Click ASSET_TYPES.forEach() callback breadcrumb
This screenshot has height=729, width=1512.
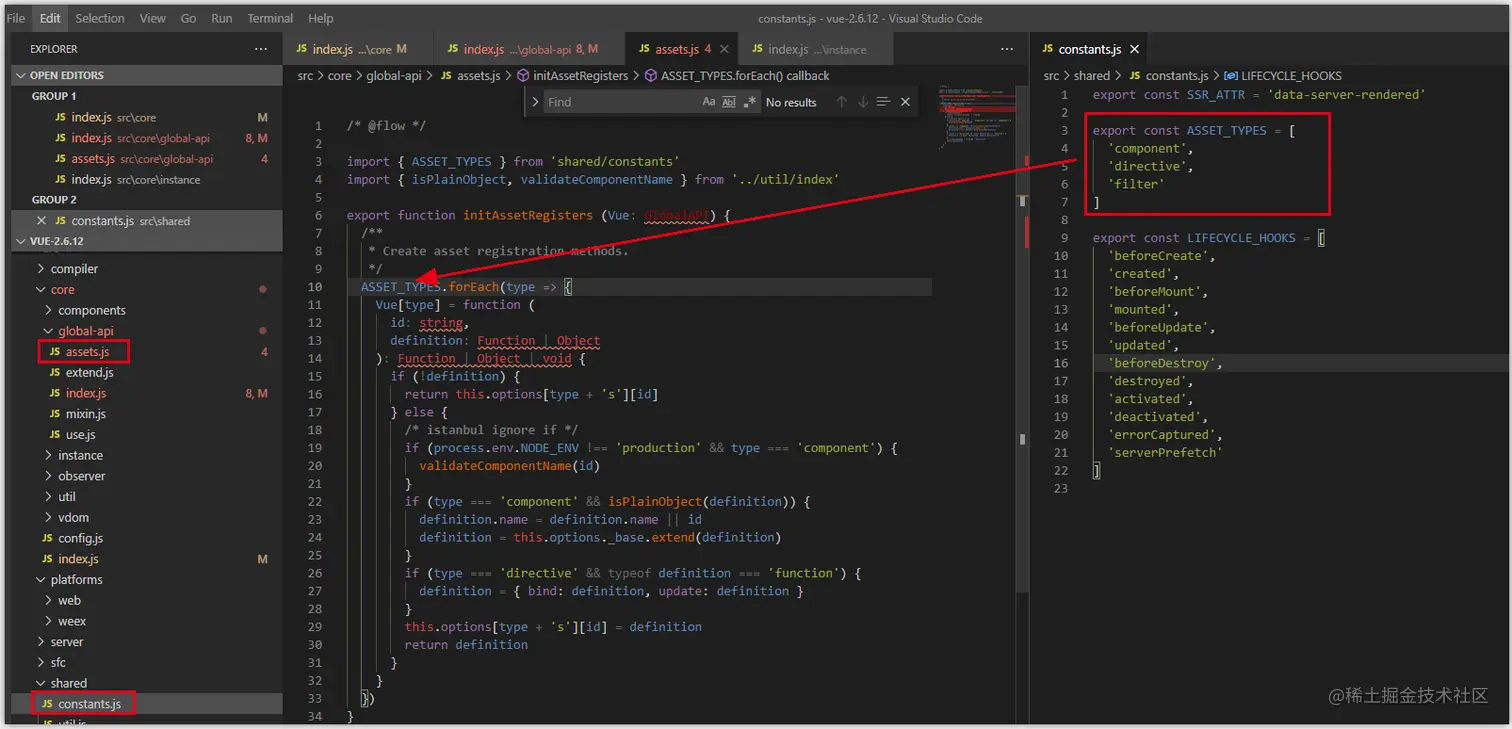[736, 76]
